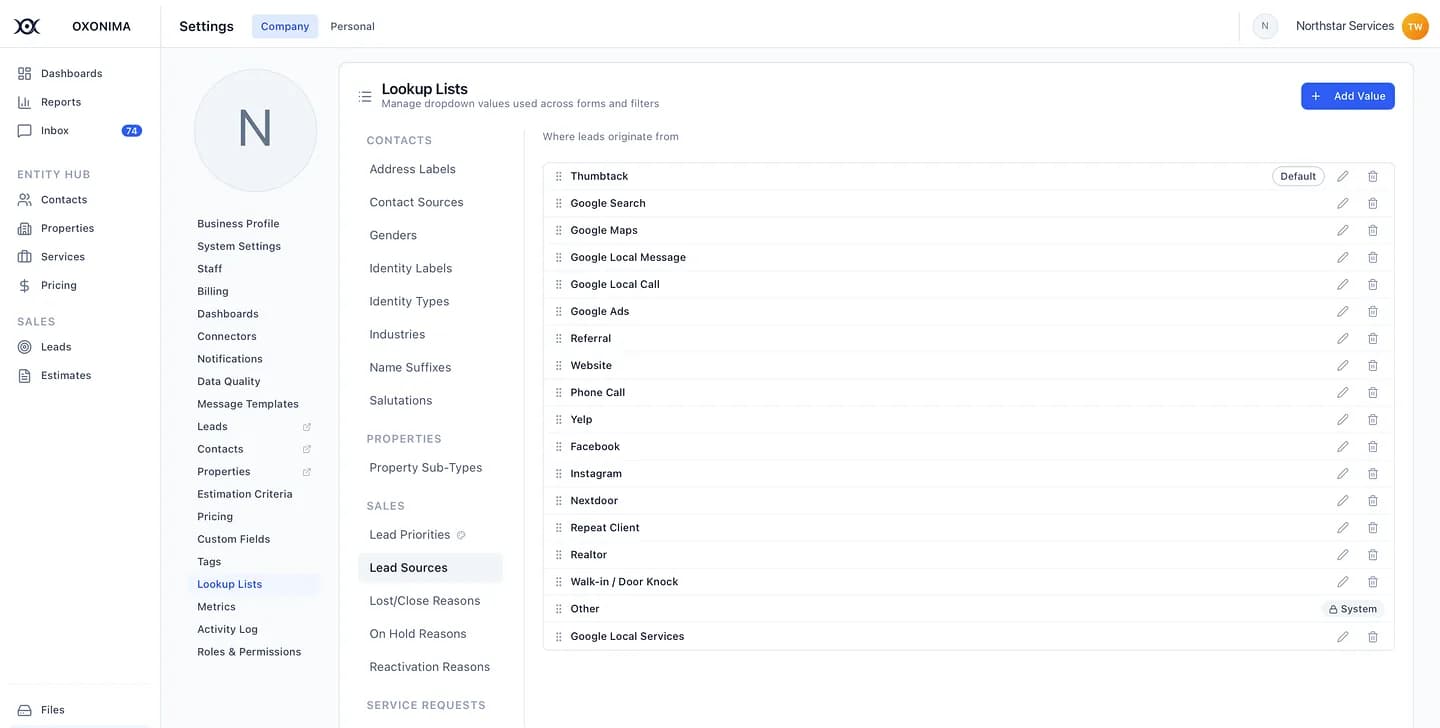1440x728 pixels.
Task: Switch to the Personal tab
Action: point(353,26)
